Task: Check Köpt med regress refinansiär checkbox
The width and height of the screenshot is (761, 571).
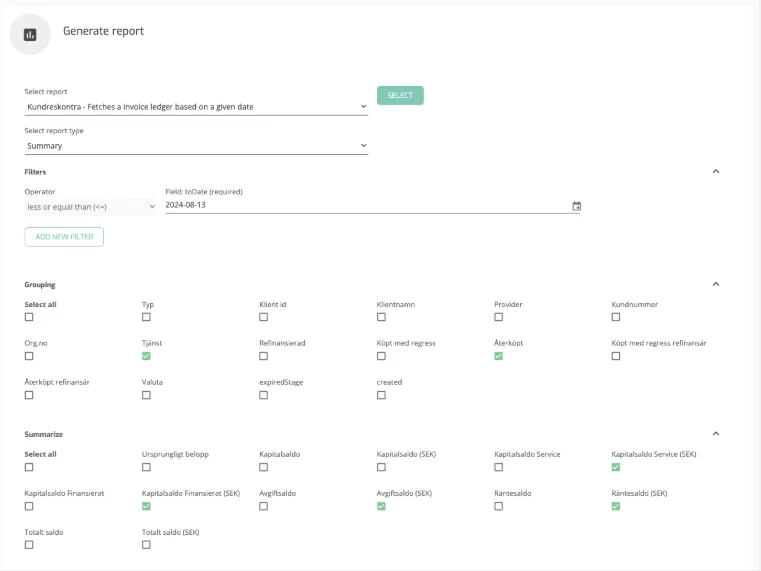Action: (616, 356)
